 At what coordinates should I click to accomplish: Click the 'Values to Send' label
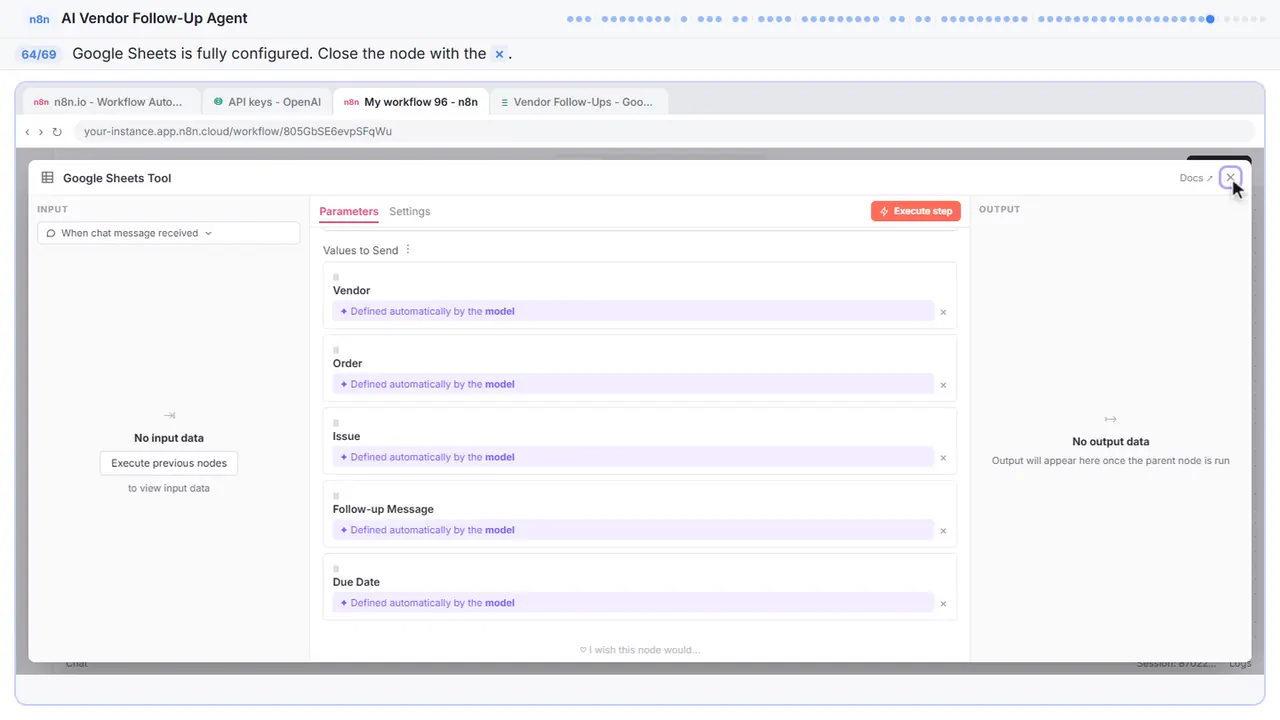pos(360,250)
